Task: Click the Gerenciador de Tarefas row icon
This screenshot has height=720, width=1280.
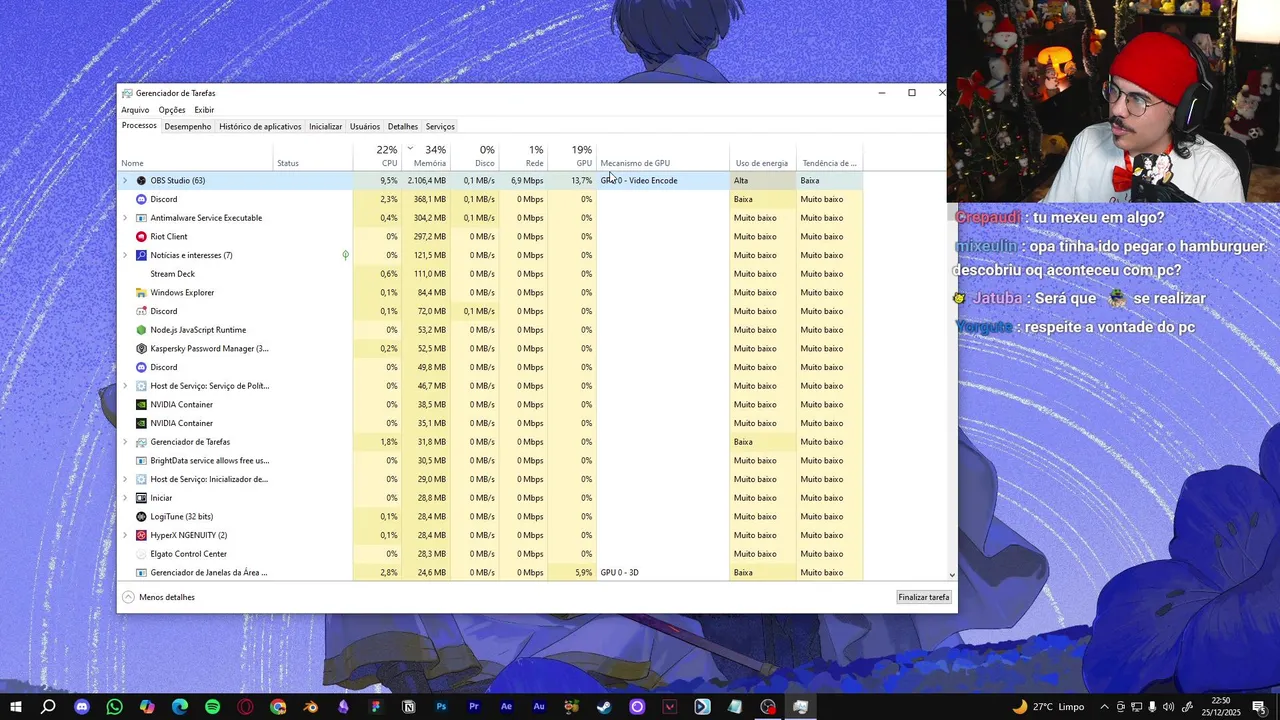Action: [141, 442]
